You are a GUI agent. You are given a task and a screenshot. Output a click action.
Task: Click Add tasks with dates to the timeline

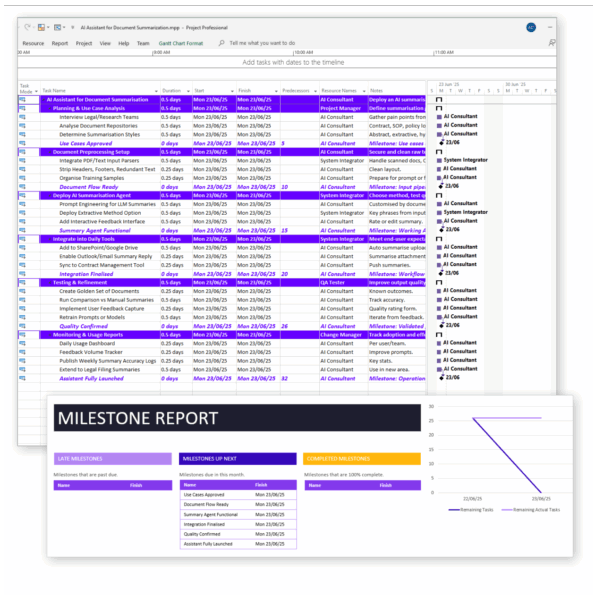(x=293, y=62)
